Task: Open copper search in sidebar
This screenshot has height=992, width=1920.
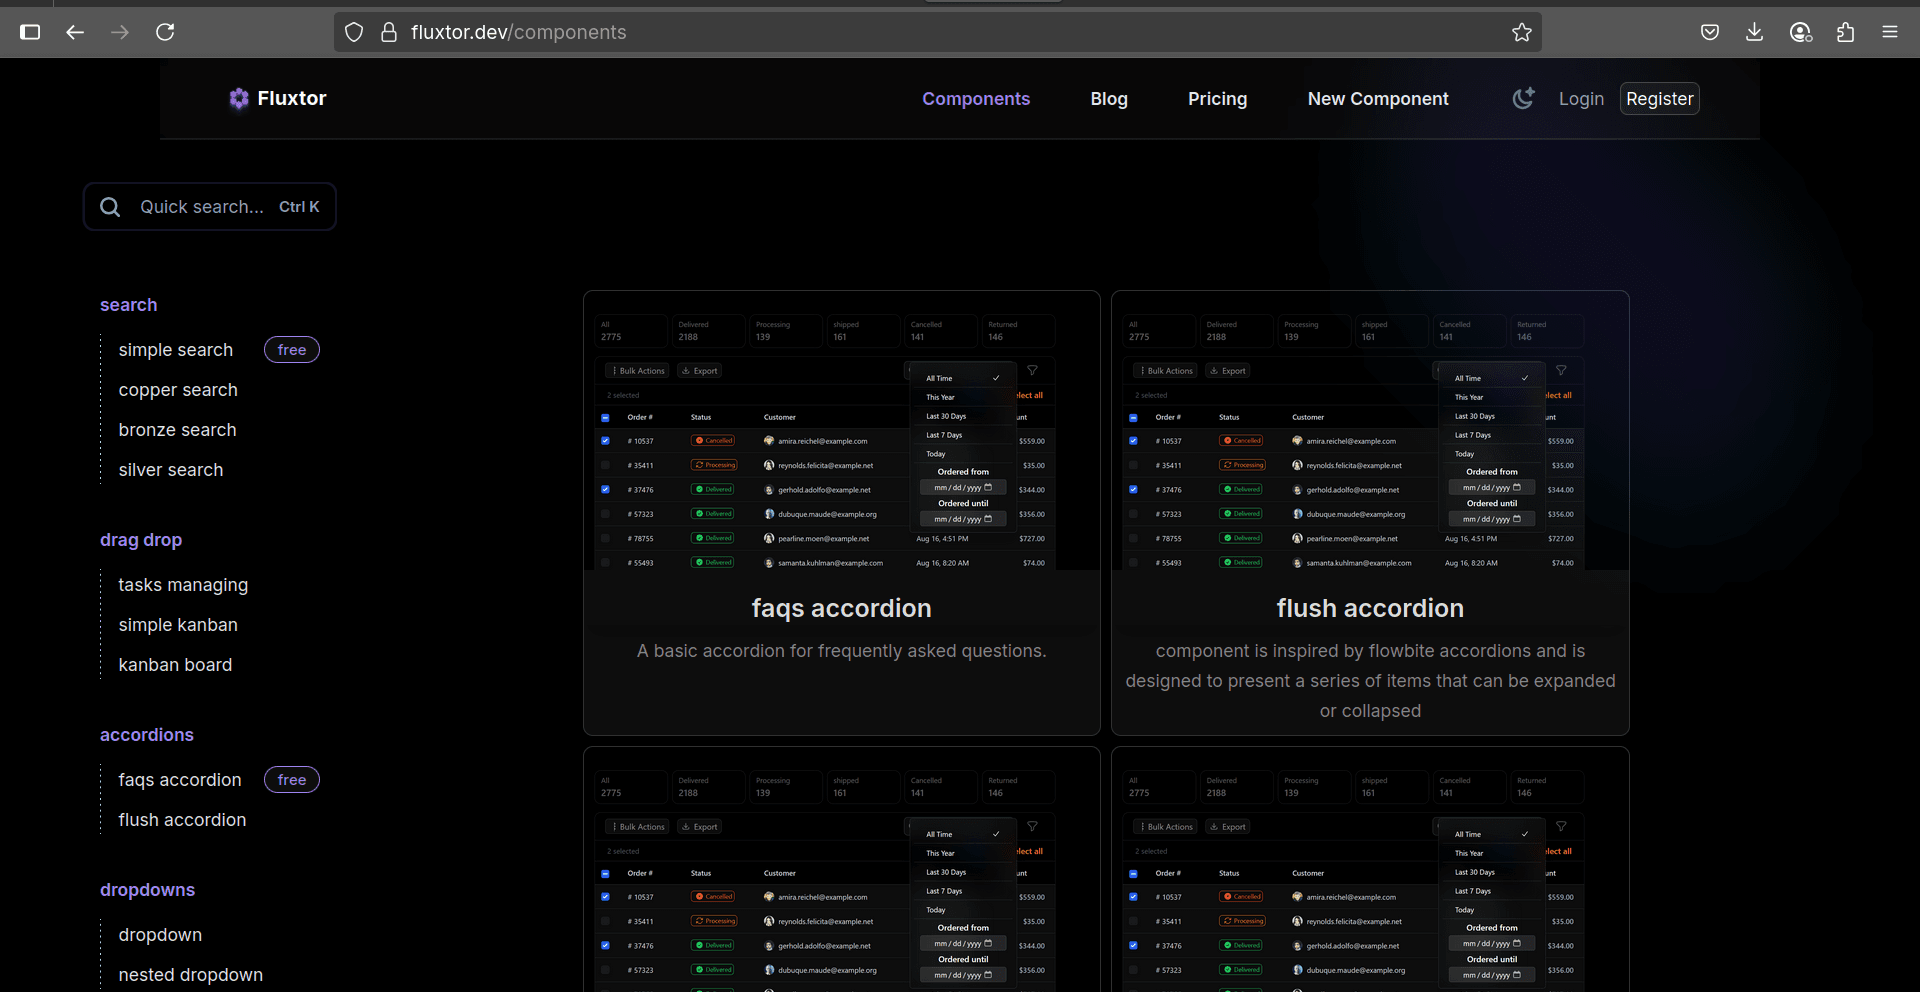Action: 178,390
